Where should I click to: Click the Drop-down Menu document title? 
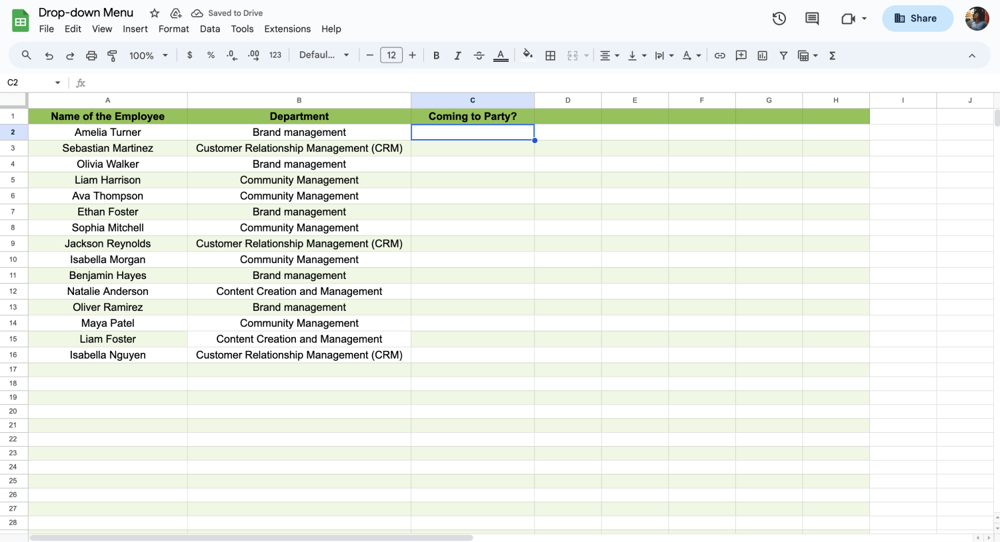(x=86, y=12)
